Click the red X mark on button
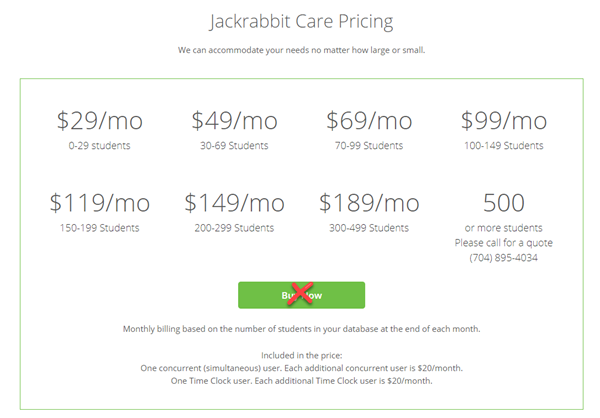The image size is (600, 418). [x=300, y=294]
